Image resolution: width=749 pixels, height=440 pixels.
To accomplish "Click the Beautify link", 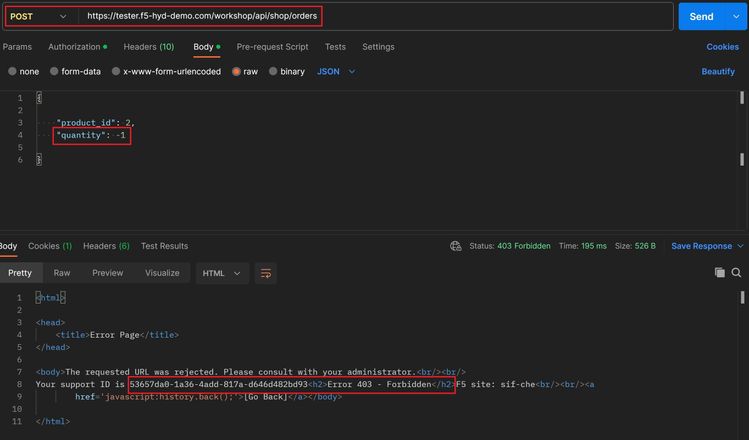I will click(x=717, y=72).
